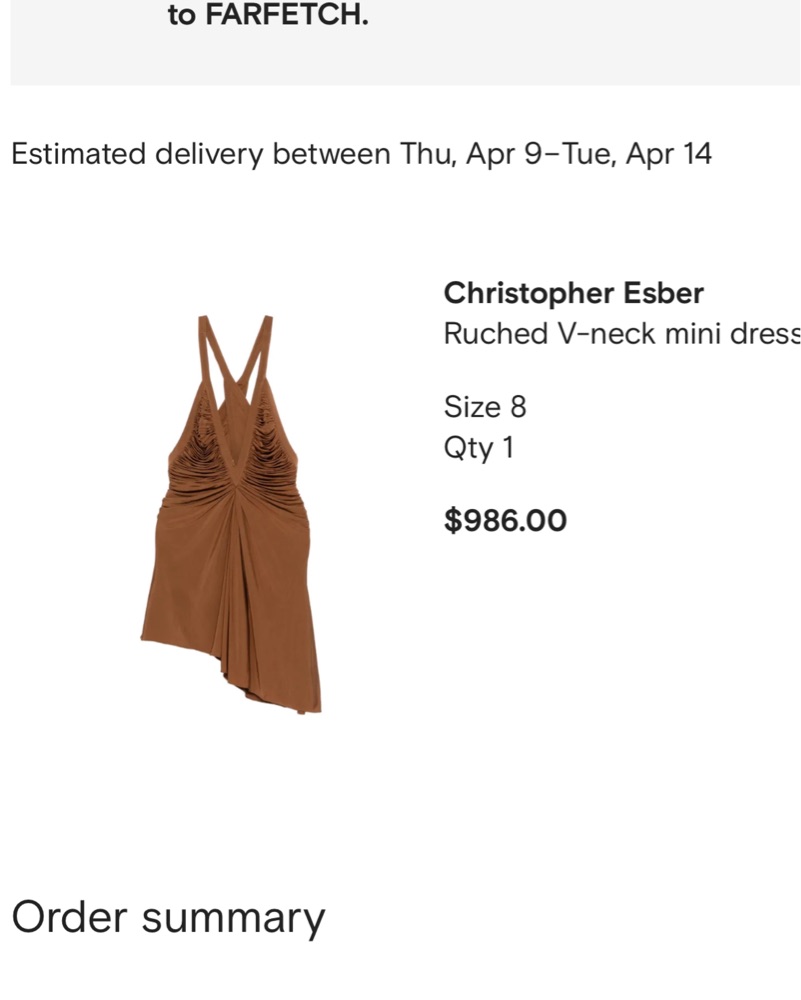Click the Christopher Esber brand name
This screenshot has height=1000, width=801.
(x=573, y=294)
